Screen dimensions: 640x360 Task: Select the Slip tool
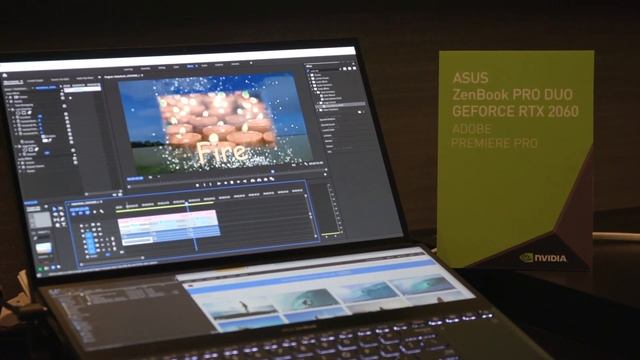click(x=56, y=220)
